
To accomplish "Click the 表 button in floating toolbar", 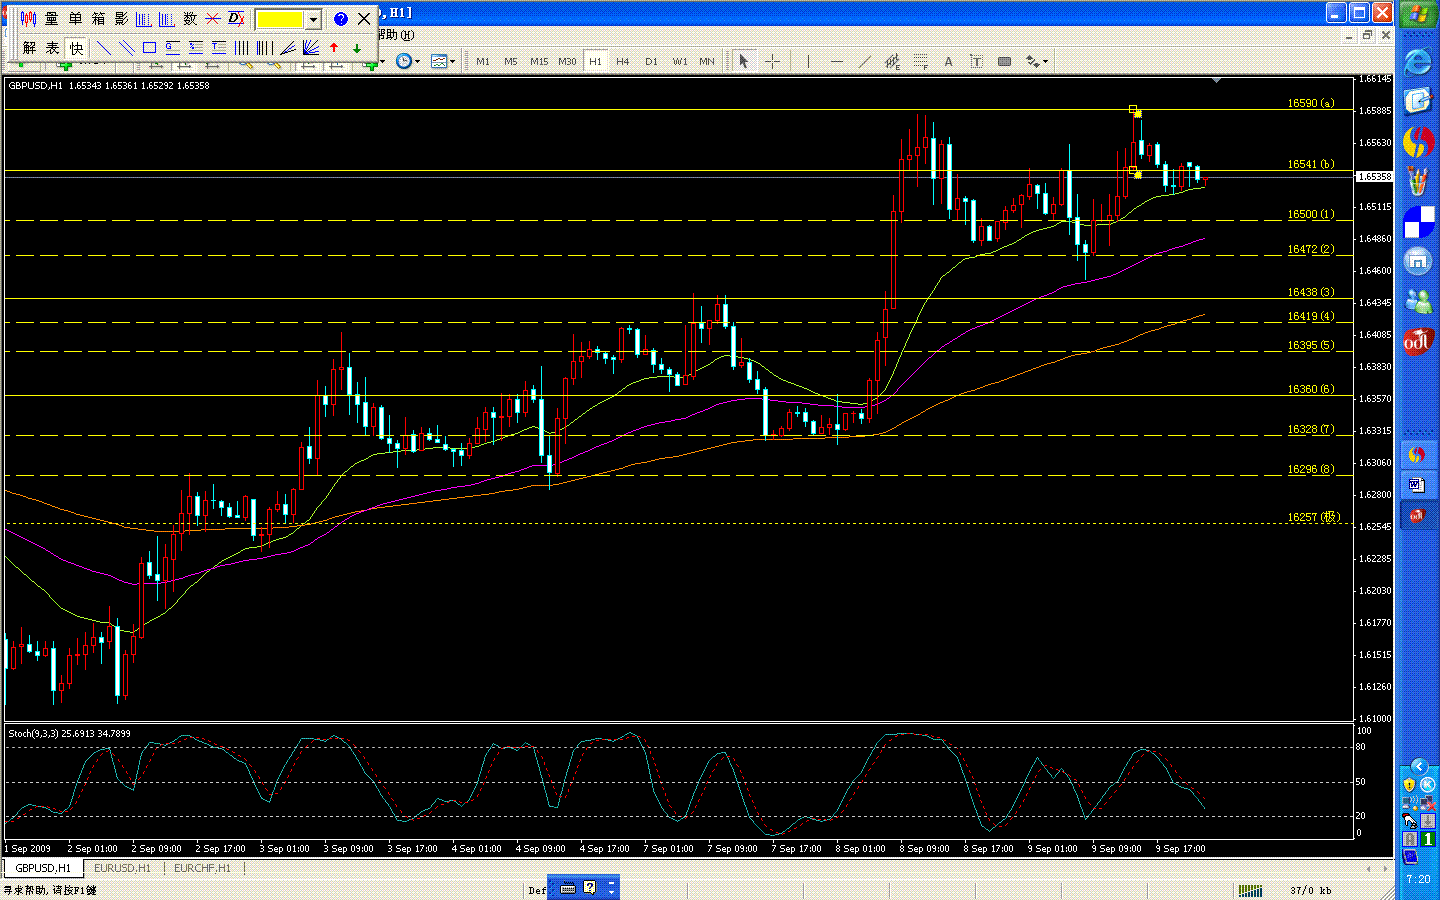I will click(x=52, y=48).
